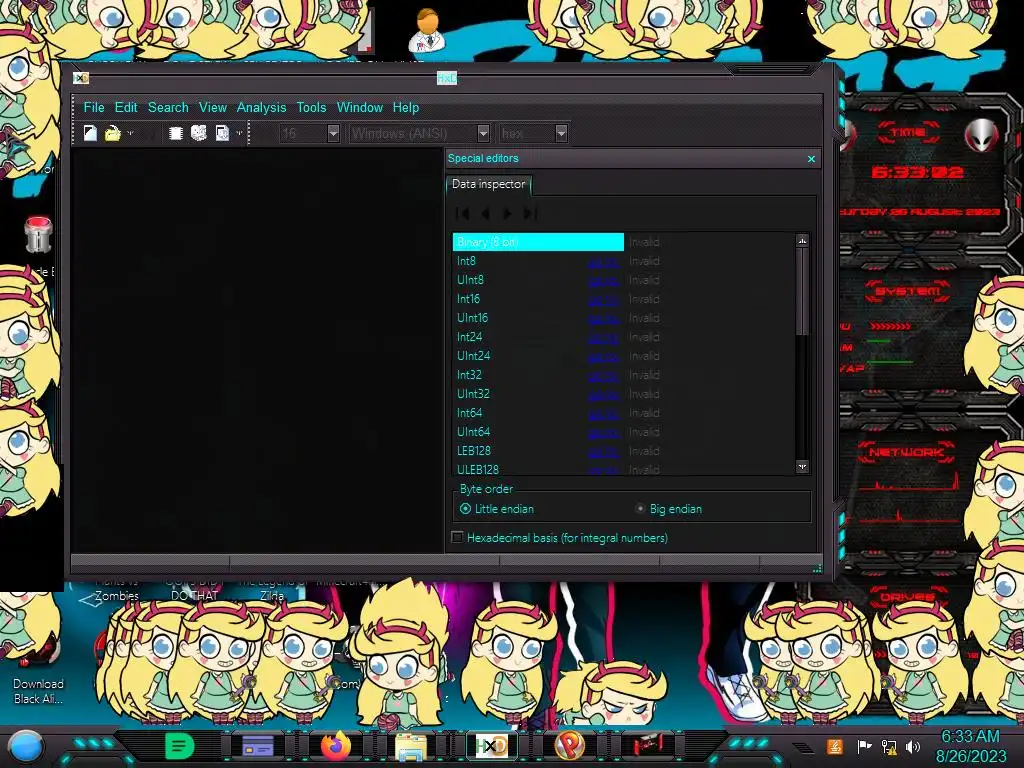1024x768 pixels.
Task: Open the Window menu
Action: tap(359, 107)
